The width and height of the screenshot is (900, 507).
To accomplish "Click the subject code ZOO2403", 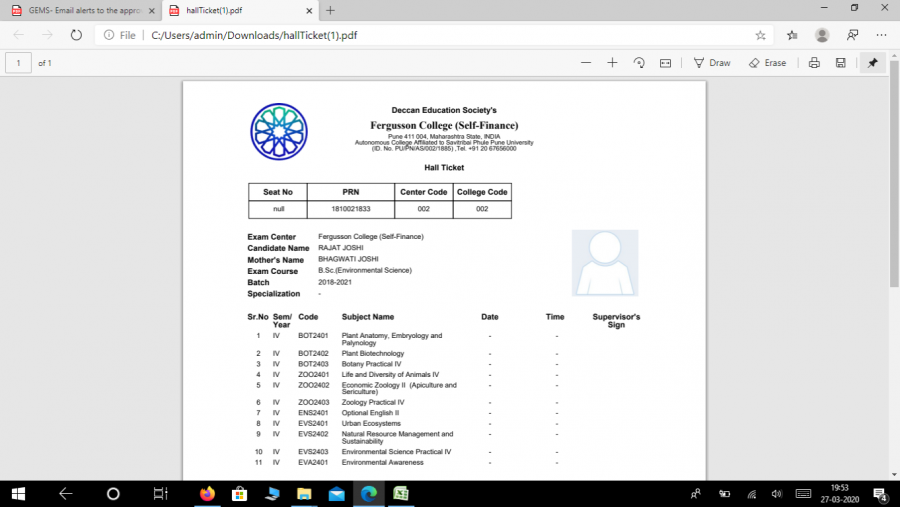I will [313, 402].
